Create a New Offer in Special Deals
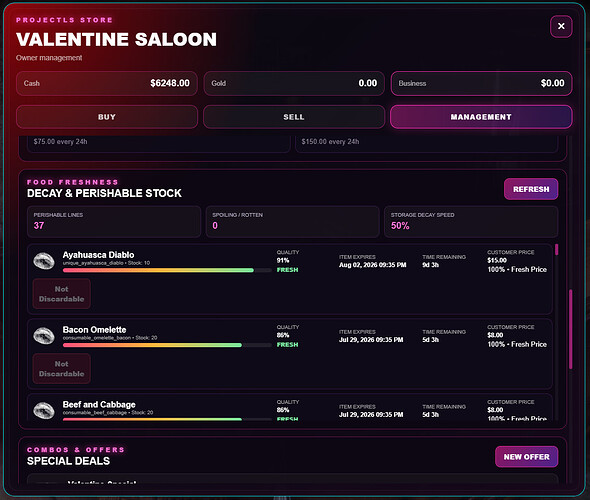 tap(526, 457)
